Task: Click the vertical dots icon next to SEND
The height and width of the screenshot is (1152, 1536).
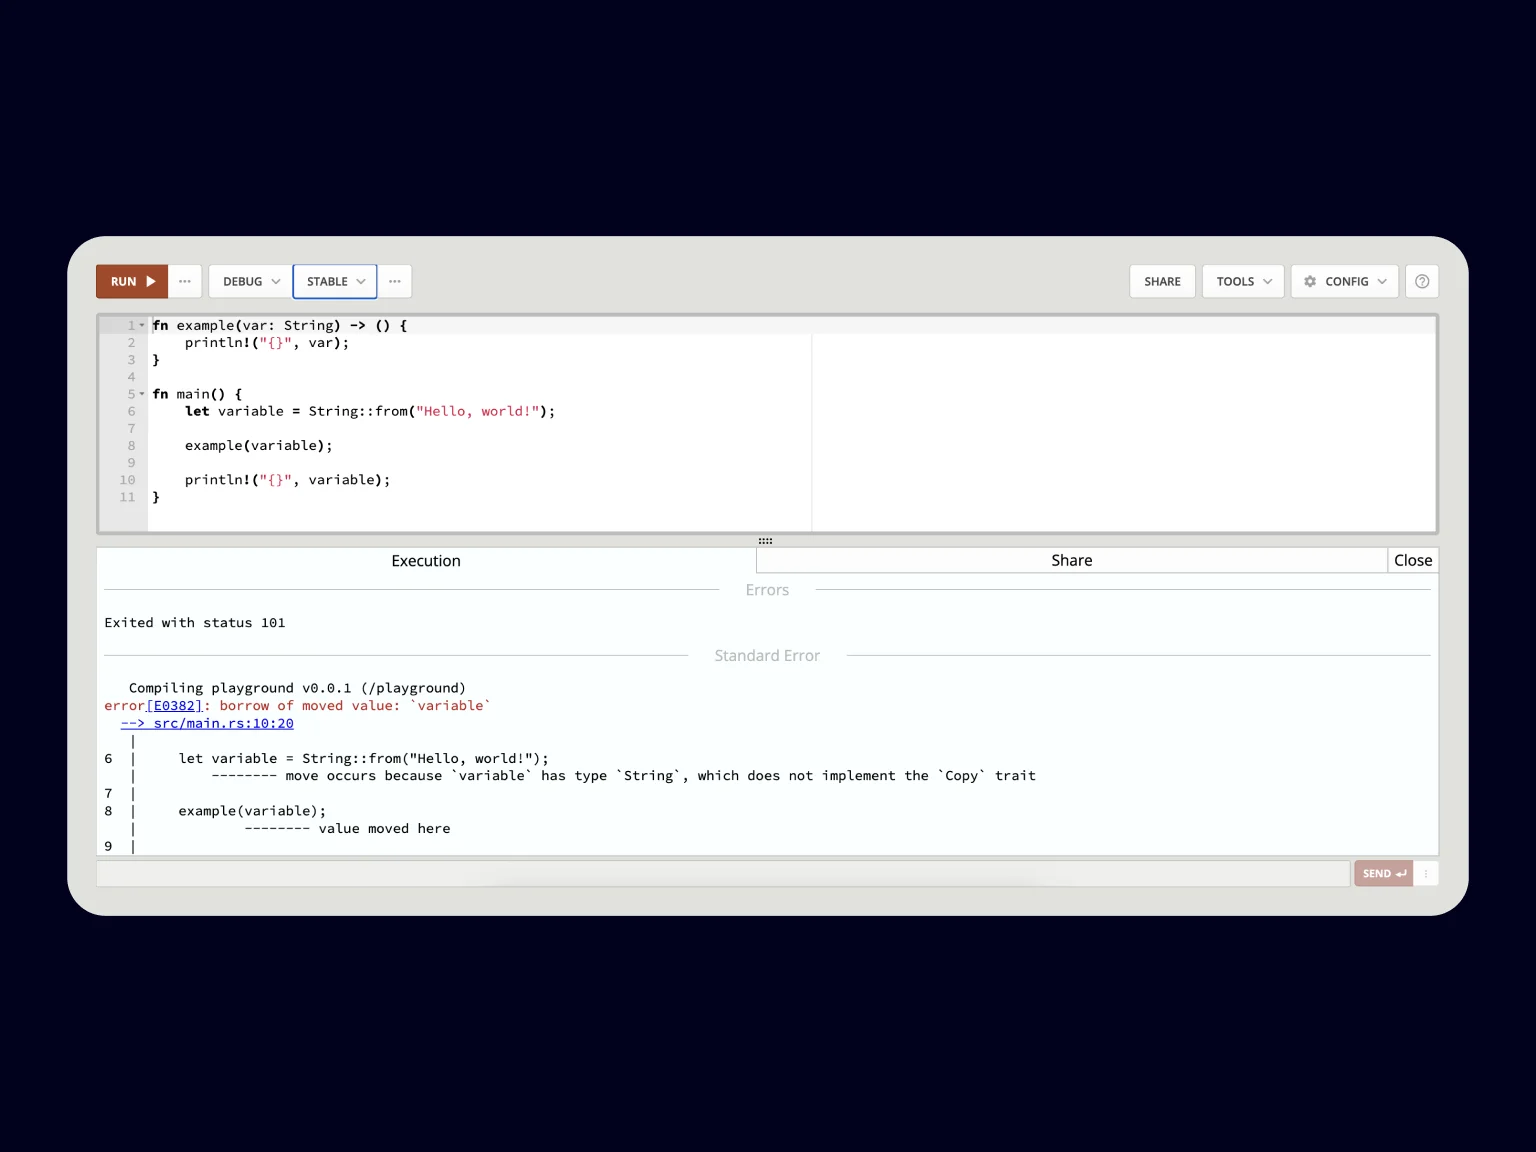Action: click(1426, 873)
